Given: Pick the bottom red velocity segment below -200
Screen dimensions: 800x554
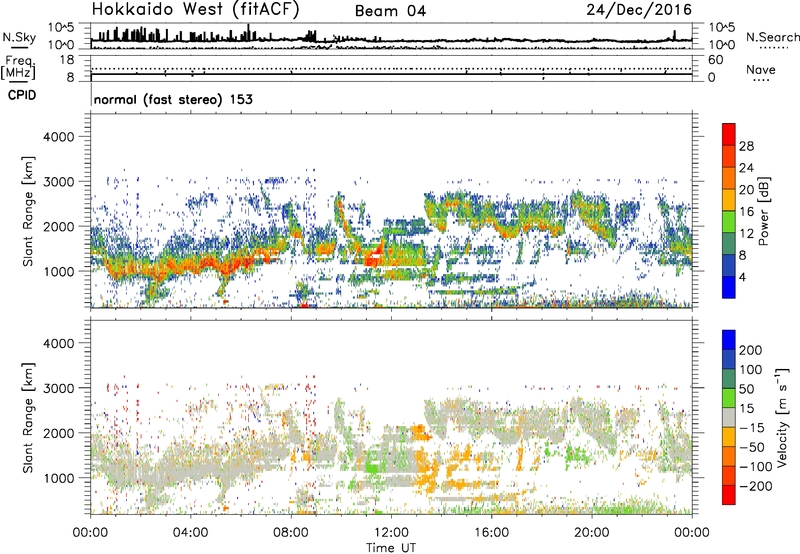Looking at the screenshot, I should (x=729, y=495).
